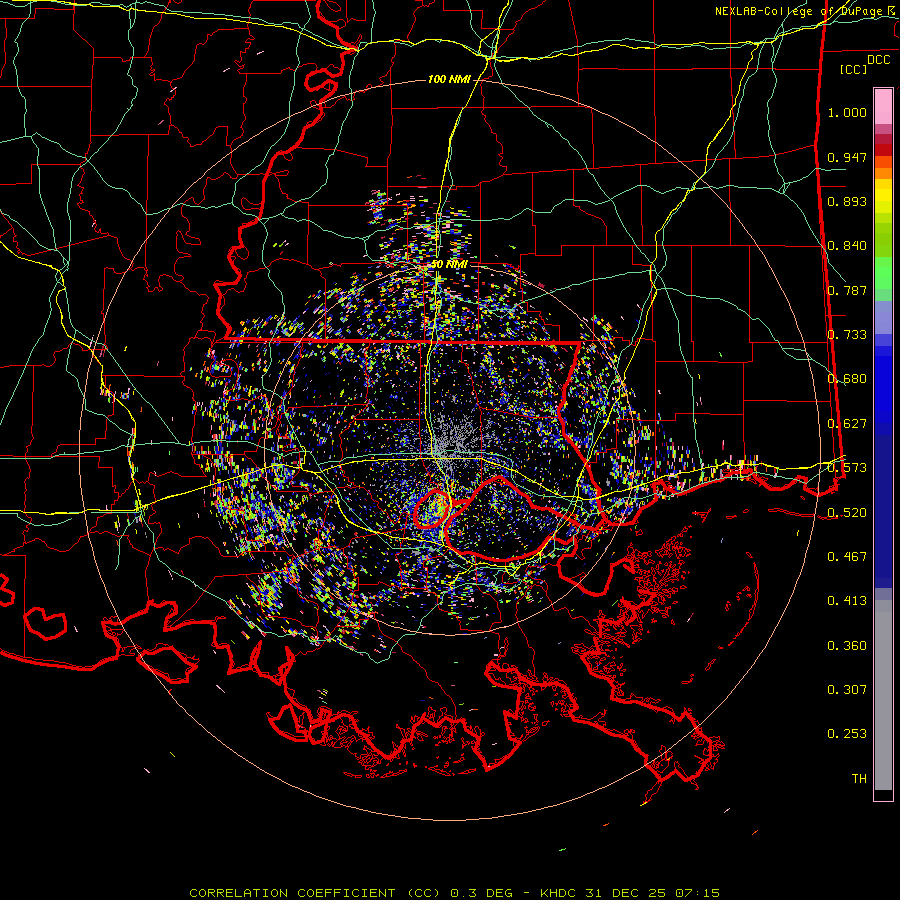This screenshot has height=900, width=900.
Task: Click the [CC] product label
Action: coord(854,69)
